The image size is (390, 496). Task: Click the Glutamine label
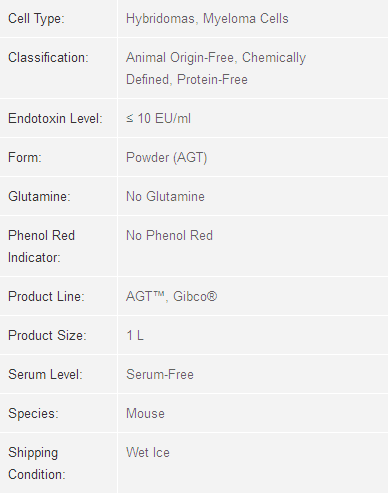point(39,196)
